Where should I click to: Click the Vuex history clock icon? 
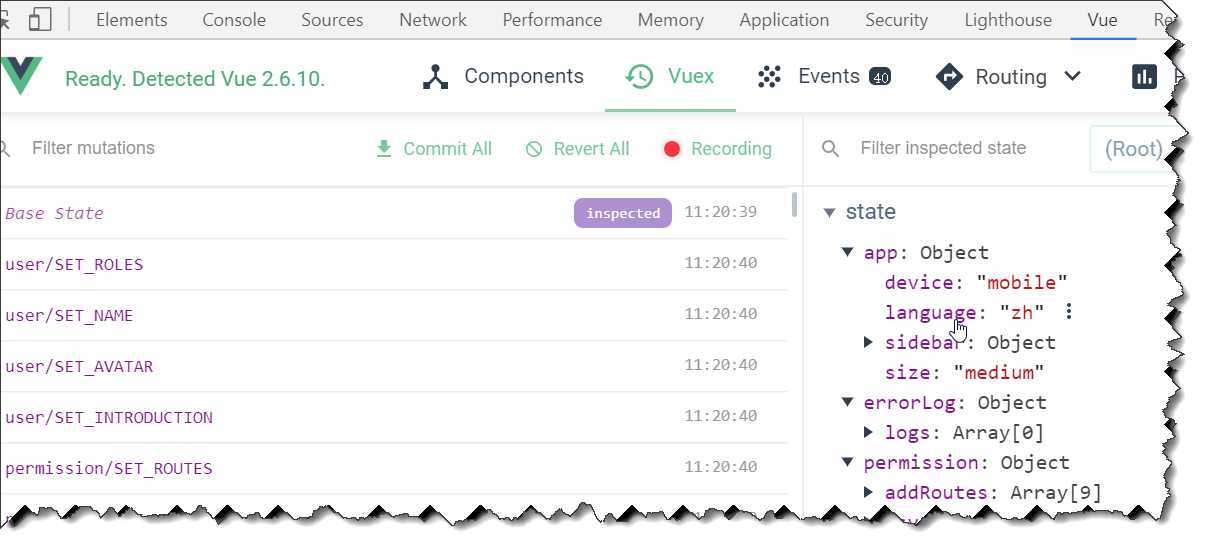(639, 77)
